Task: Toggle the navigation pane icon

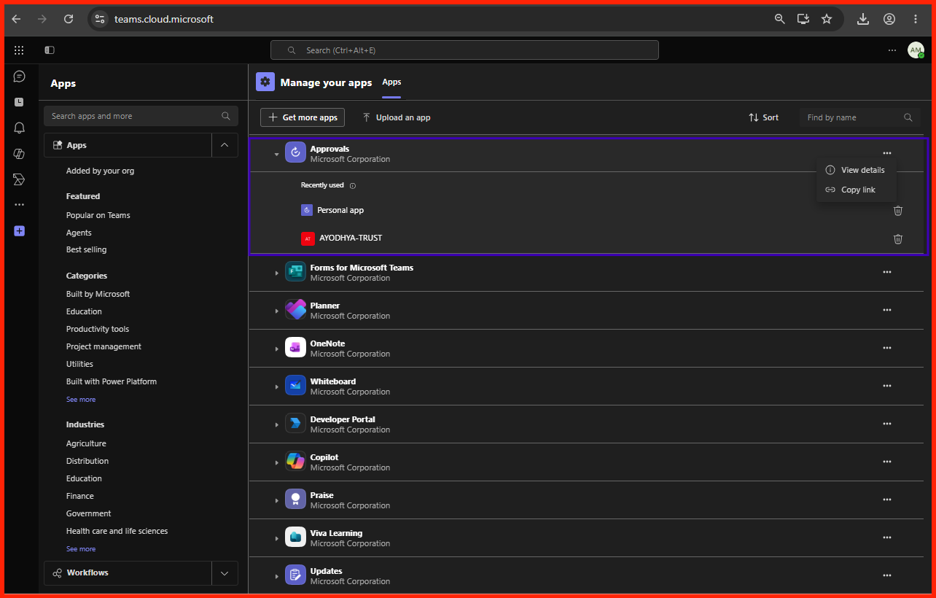Action: coord(50,50)
